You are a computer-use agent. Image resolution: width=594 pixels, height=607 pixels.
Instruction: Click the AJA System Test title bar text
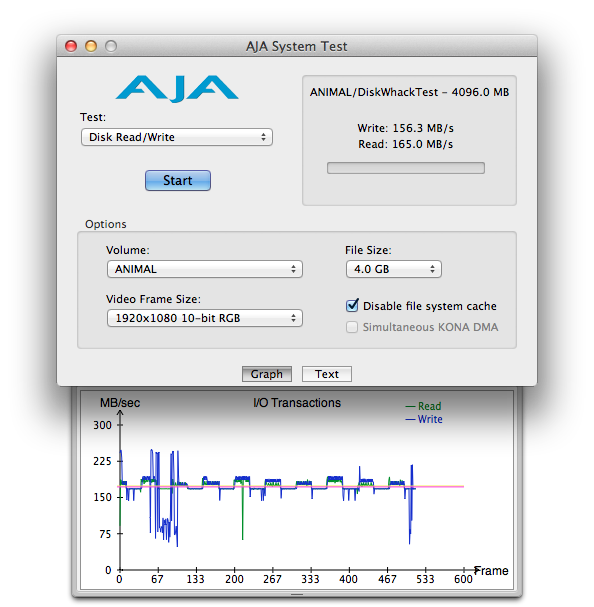tap(297, 46)
